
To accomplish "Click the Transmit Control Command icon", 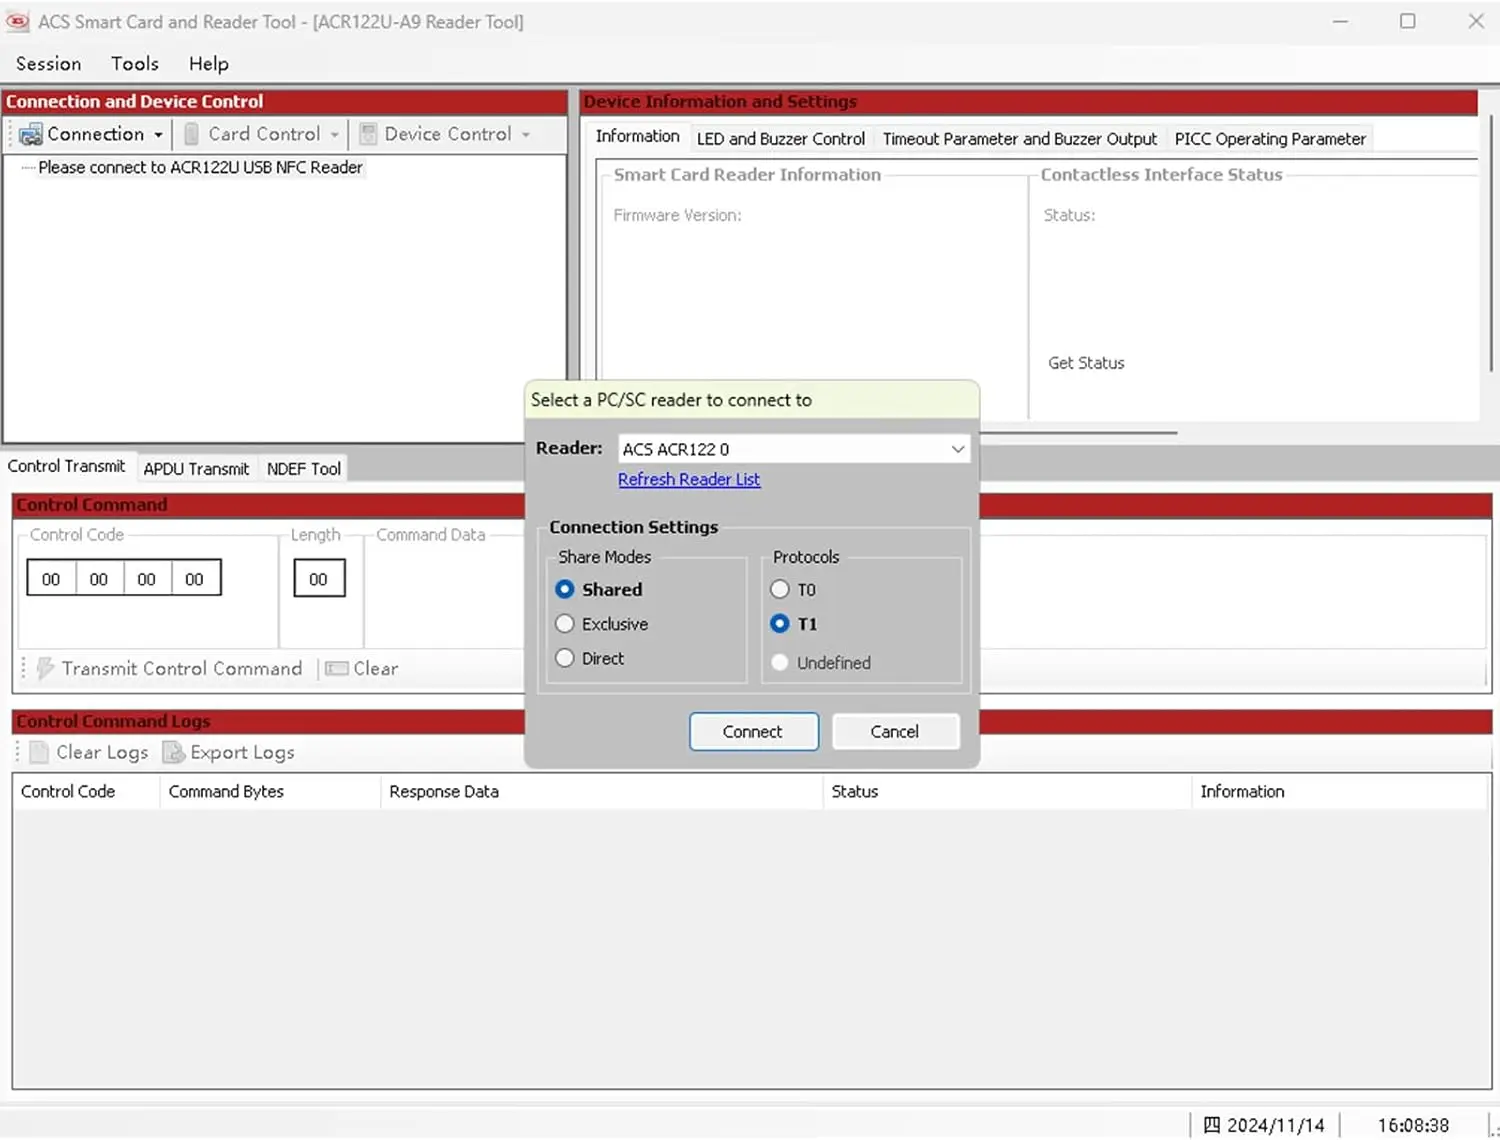I will (x=45, y=668).
